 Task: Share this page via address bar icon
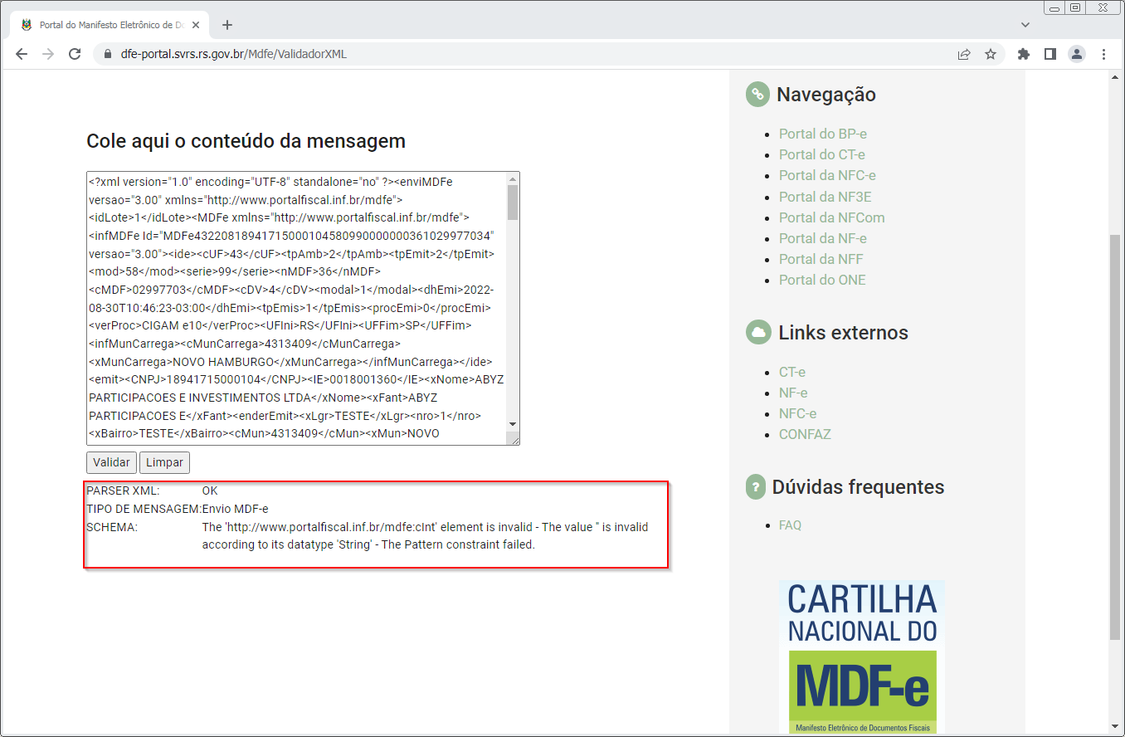point(964,54)
